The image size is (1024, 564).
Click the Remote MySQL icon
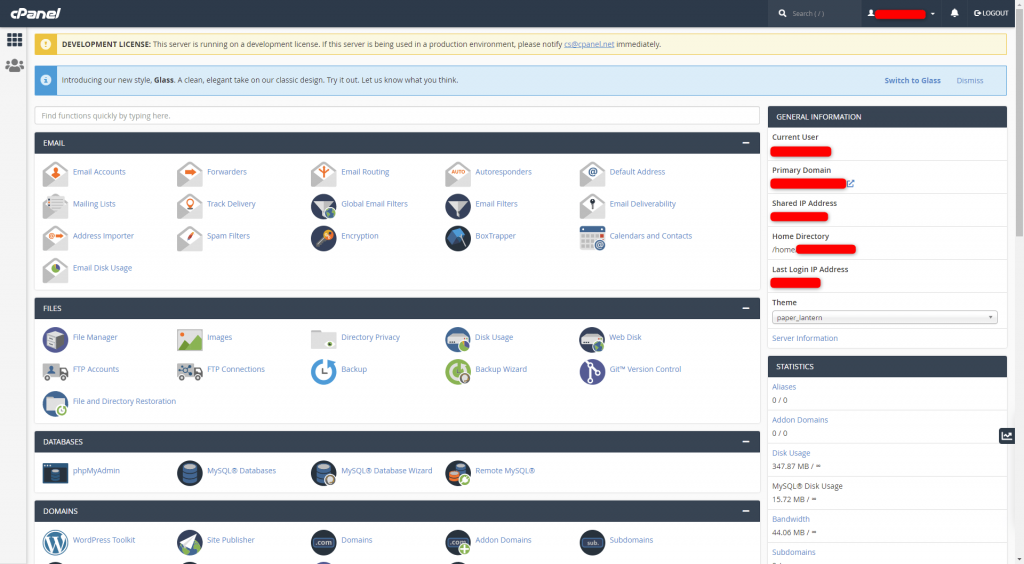coord(458,473)
